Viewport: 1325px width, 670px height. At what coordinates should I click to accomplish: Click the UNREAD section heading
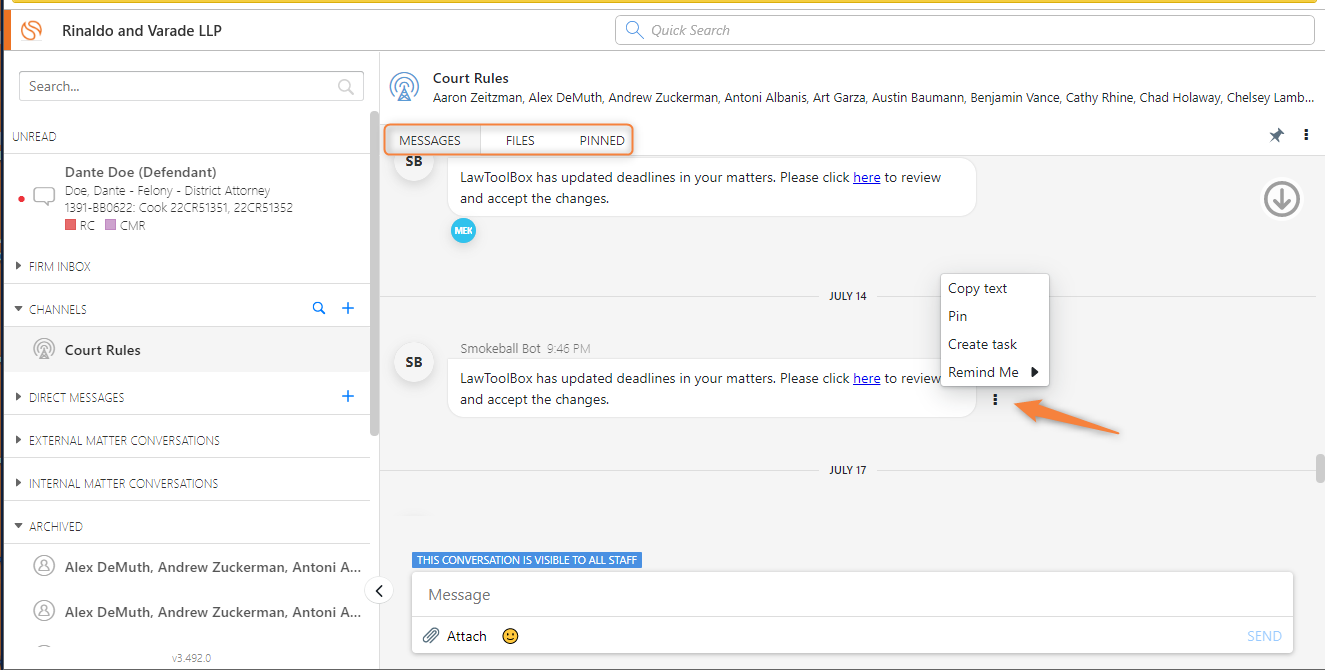pyautogui.click(x=34, y=137)
